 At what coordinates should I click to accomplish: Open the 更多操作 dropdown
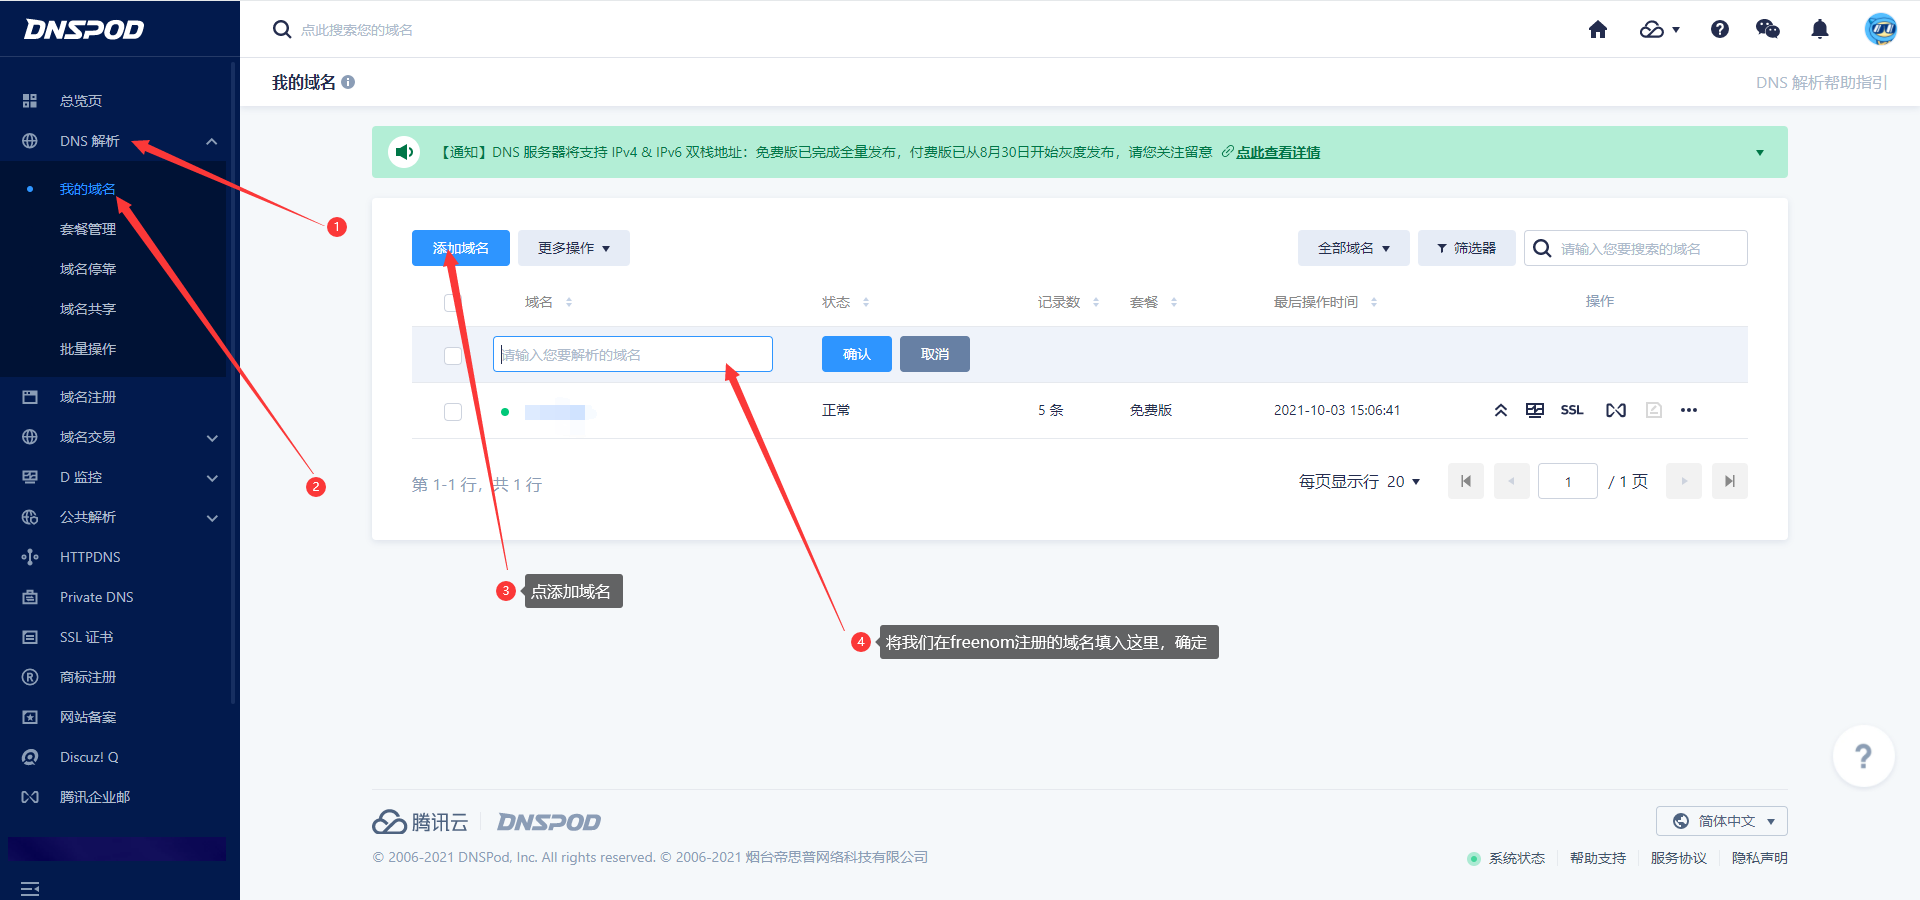573,248
